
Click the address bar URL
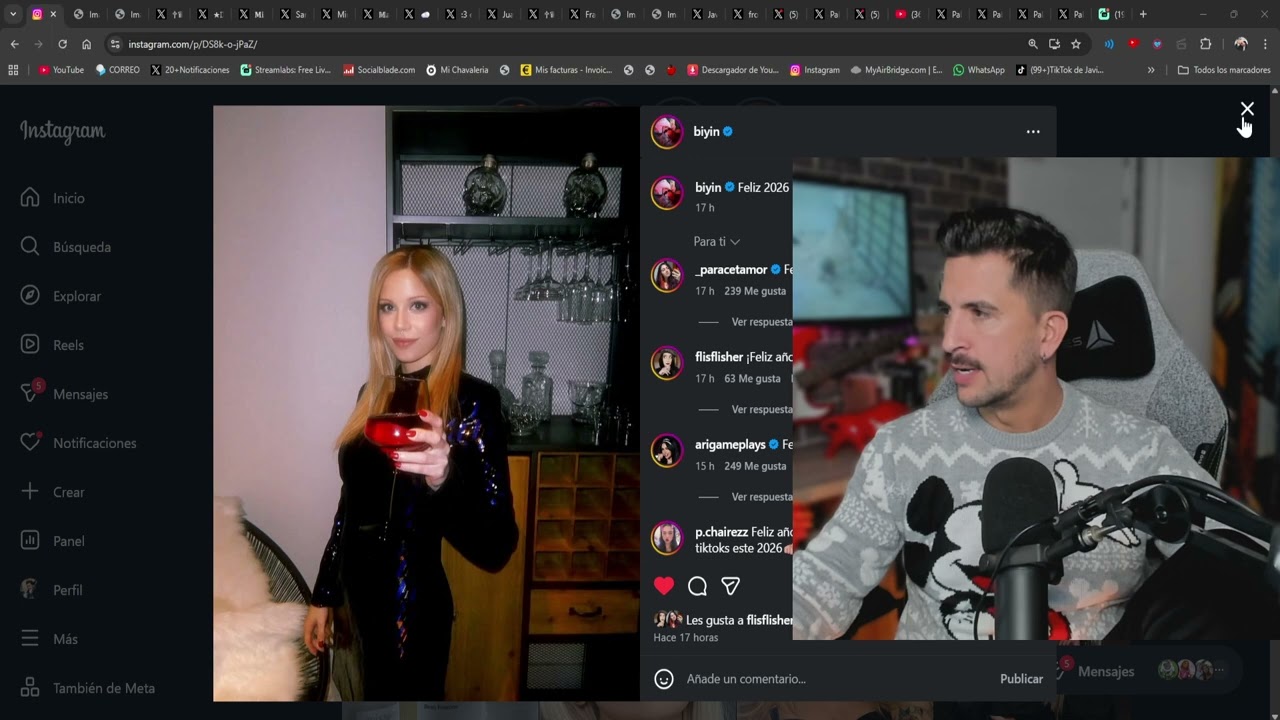192,44
